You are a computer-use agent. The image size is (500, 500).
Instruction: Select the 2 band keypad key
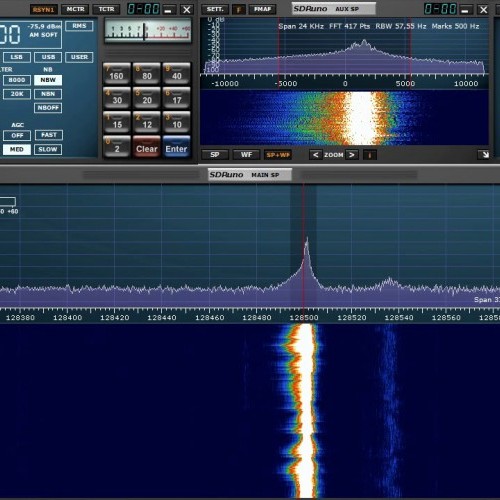coord(117,147)
